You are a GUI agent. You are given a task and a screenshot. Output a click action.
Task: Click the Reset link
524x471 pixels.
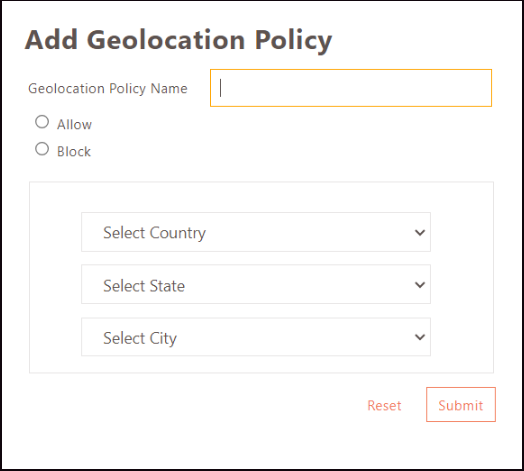point(384,405)
